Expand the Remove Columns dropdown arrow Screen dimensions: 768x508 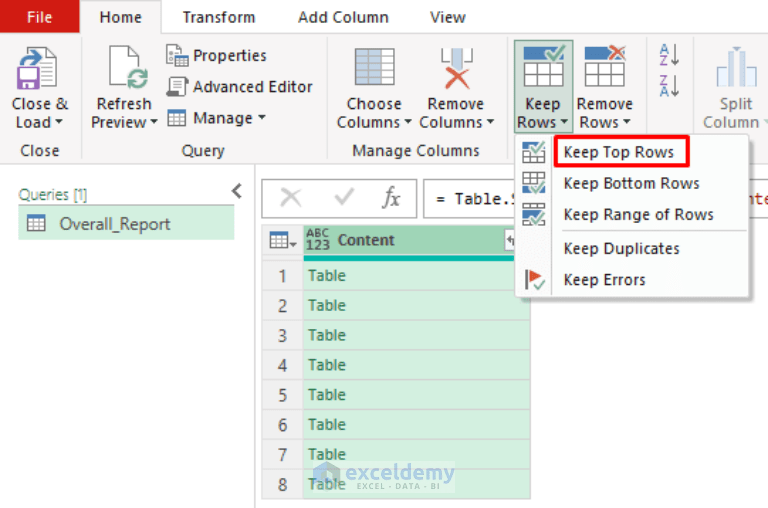tap(490, 121)
